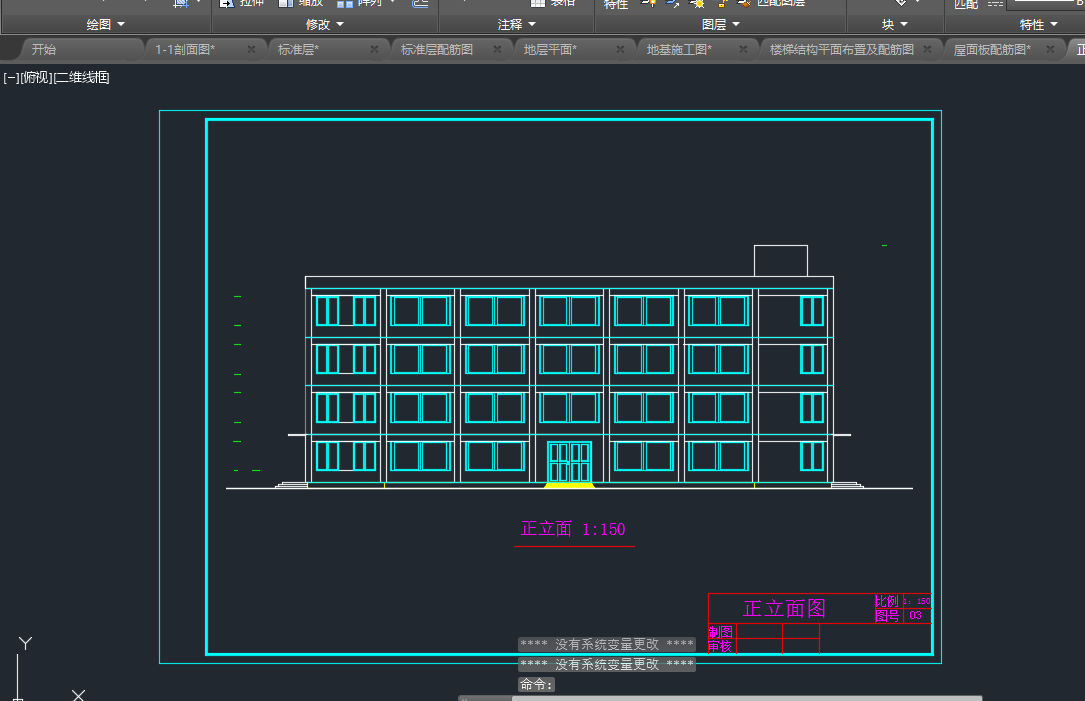
Task: Switch to the 1-1剖面图 drawing tab
Action: [x=185, y=49]
